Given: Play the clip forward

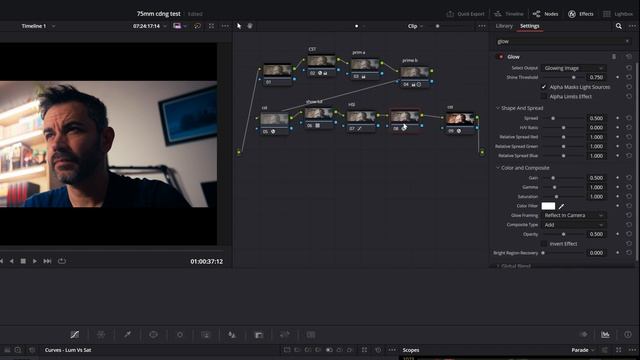Looking at the screenshot, I should (35, 261).
